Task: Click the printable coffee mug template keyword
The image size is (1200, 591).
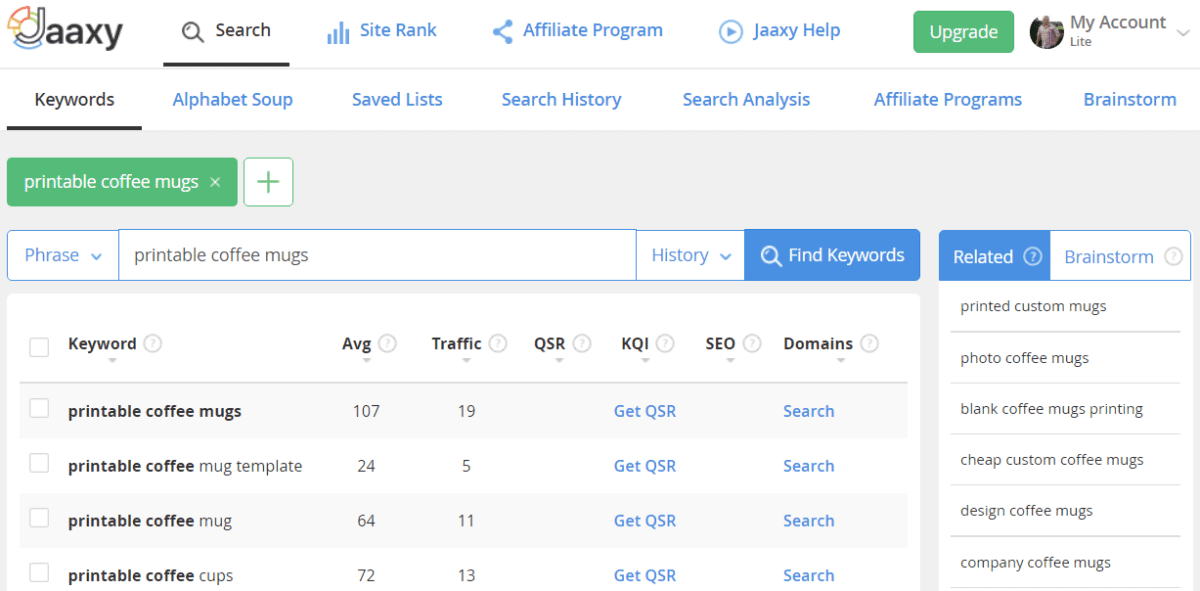Action: click(185, 466)
